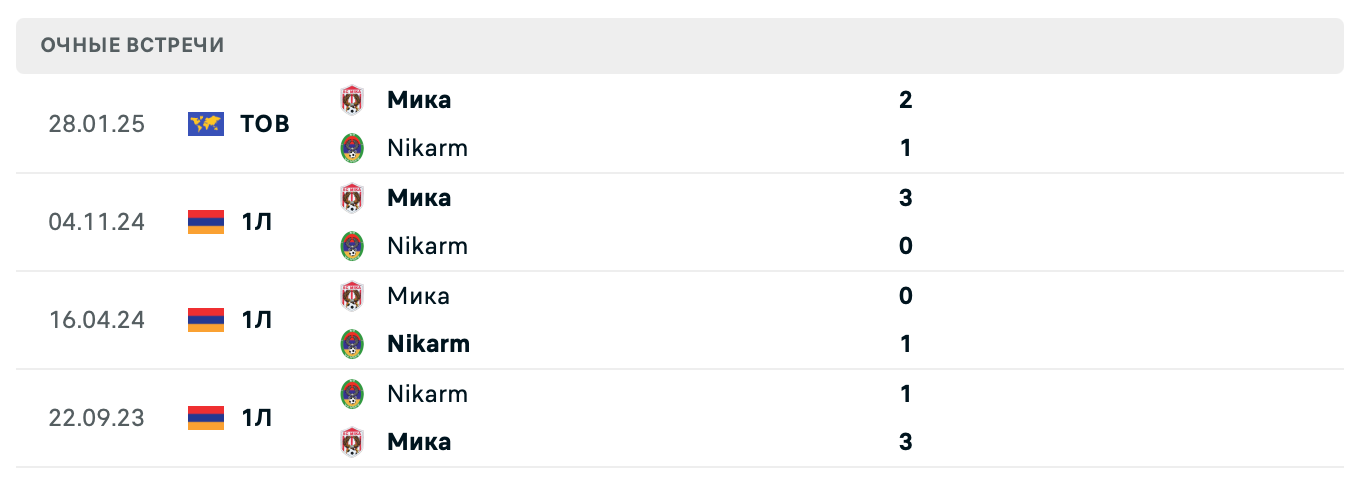Click the 22.09.23 match date
This screenshot has width=1358, height=484.
(96, 418)
